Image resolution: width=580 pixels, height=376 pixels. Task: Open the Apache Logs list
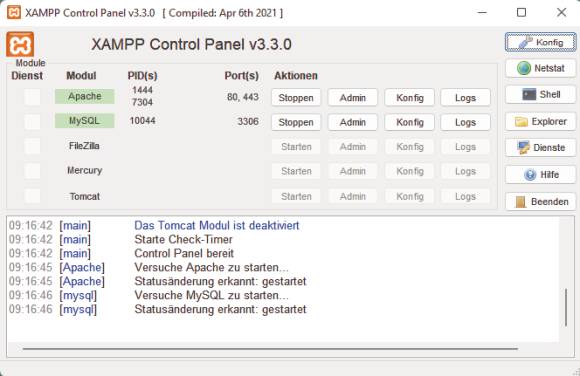(465, 98)
